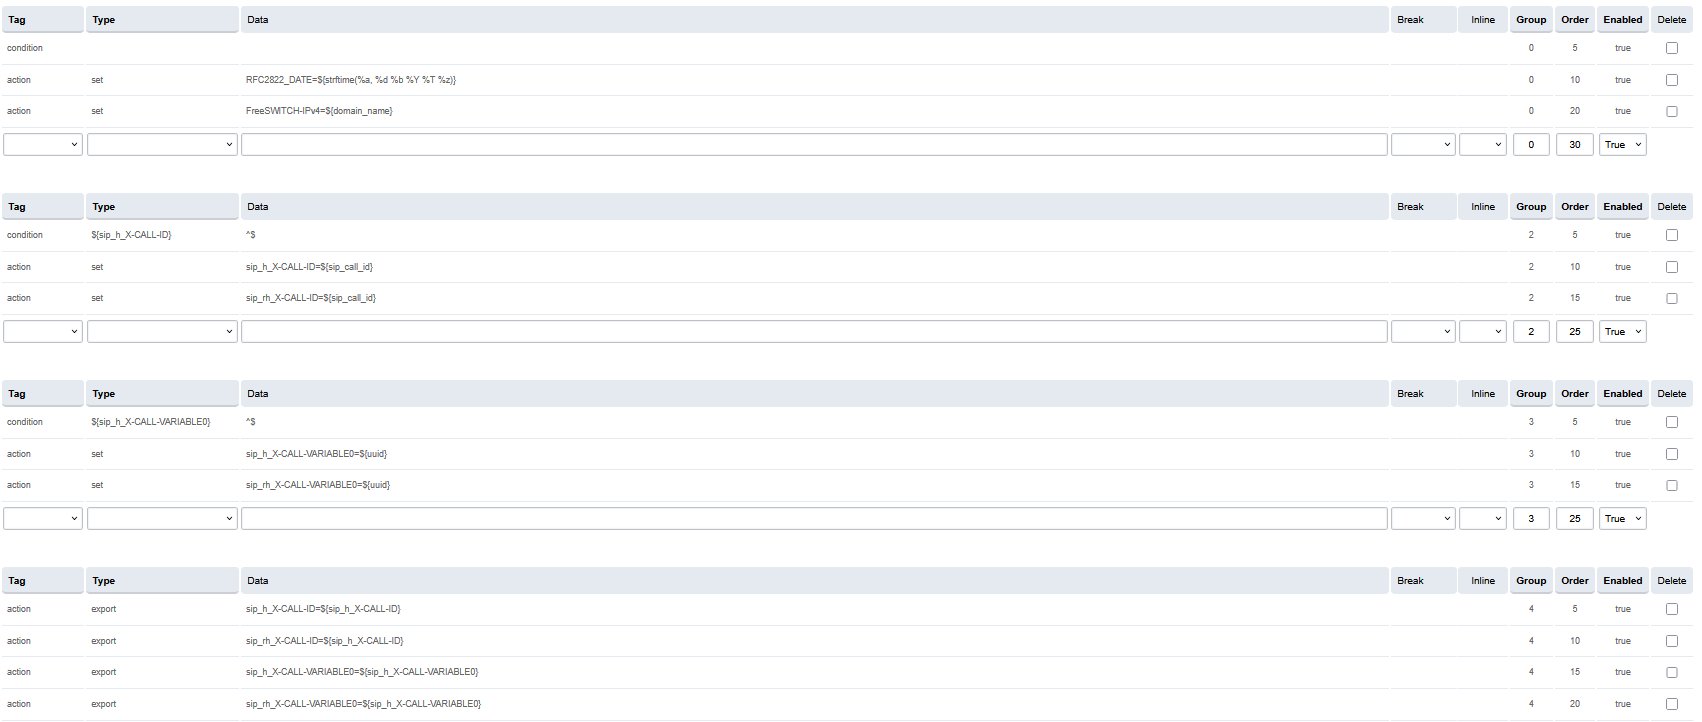Click the Group input field containing 3
The height and width of the screenshot is (722, 1702).
1530,518
